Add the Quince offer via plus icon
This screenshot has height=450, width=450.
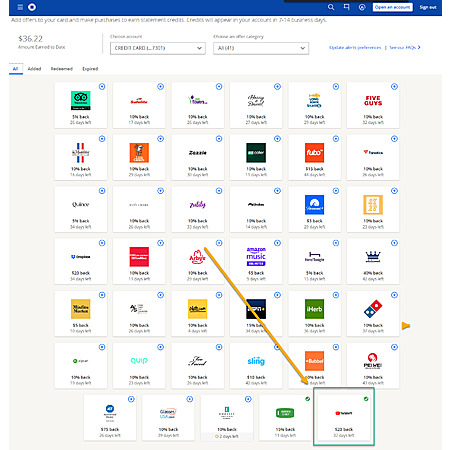pos(102,191)
